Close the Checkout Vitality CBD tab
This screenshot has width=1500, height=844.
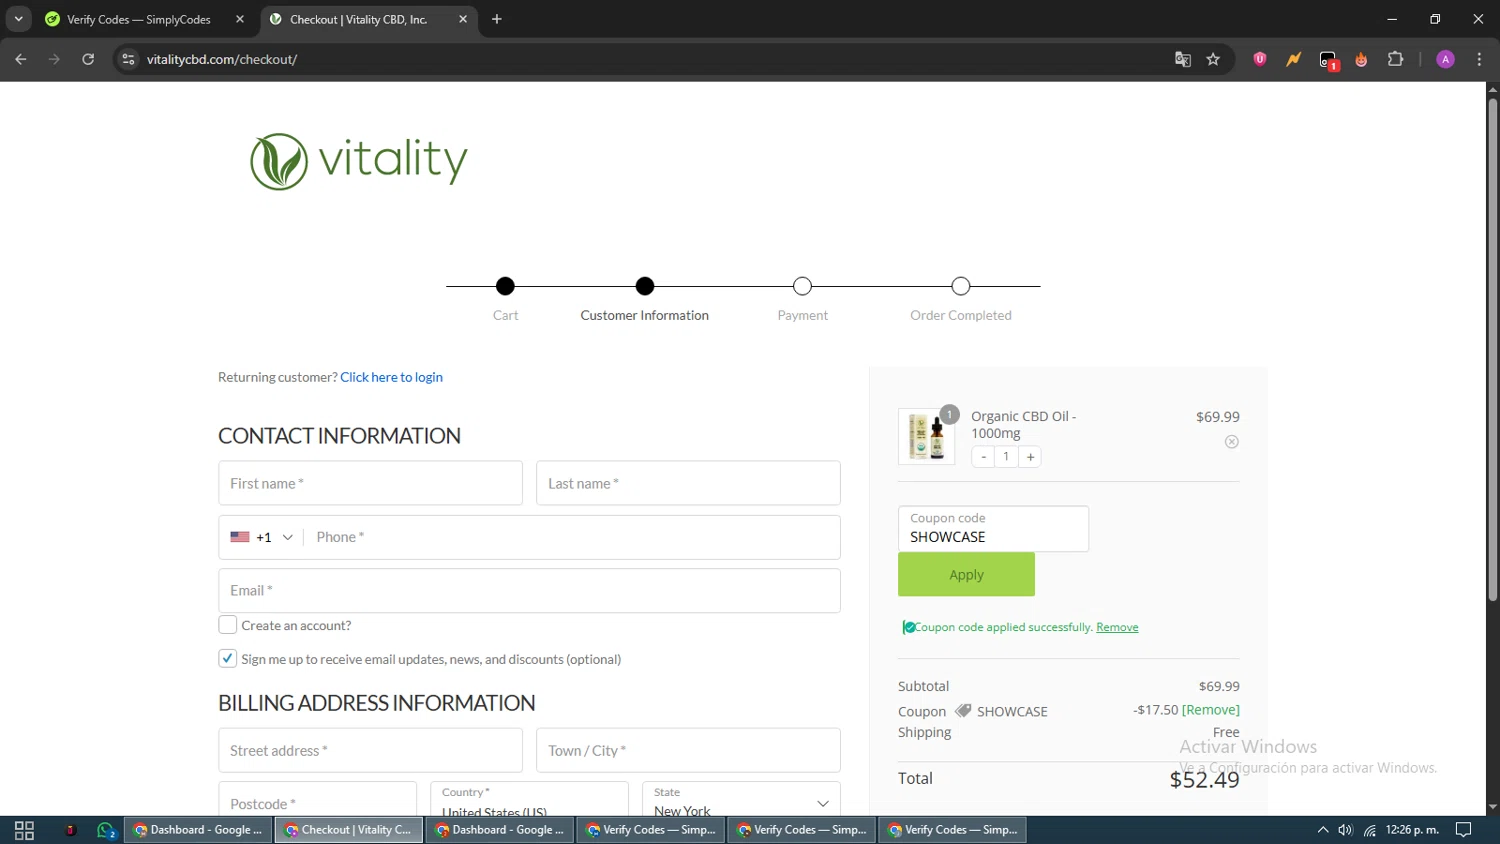pyautogui.click(x=463, y=19)
